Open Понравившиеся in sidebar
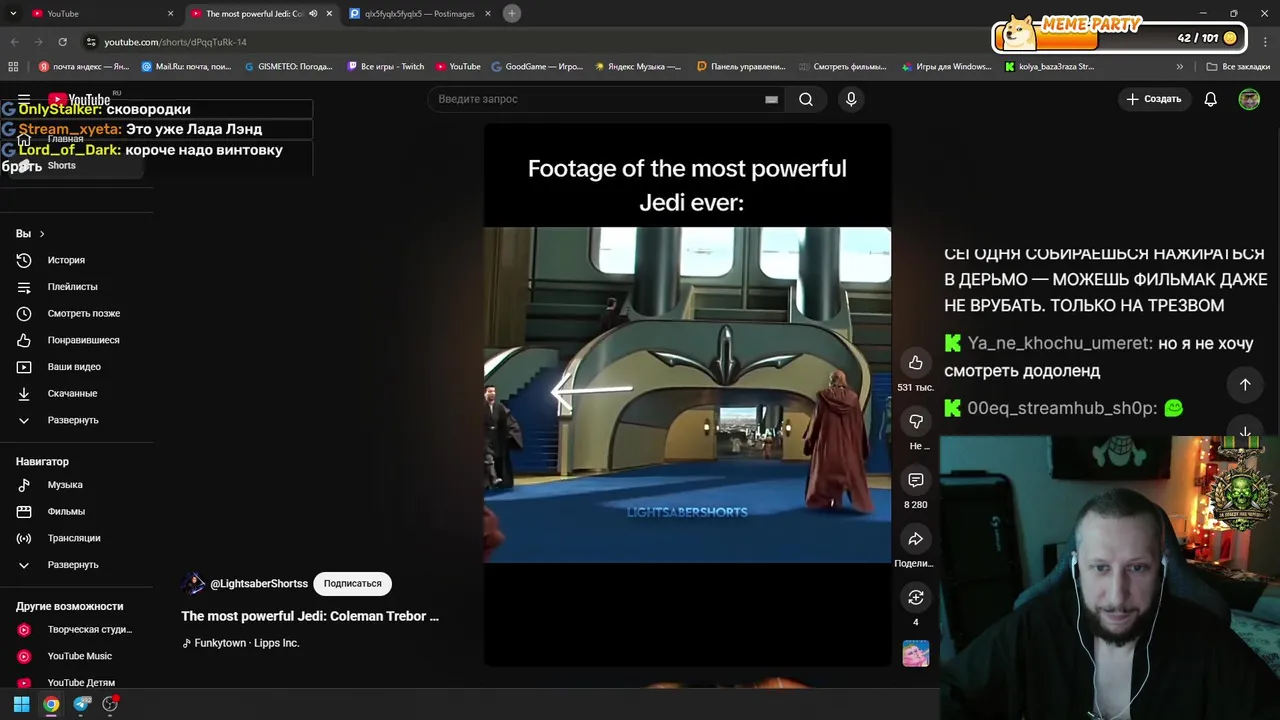 76,340
